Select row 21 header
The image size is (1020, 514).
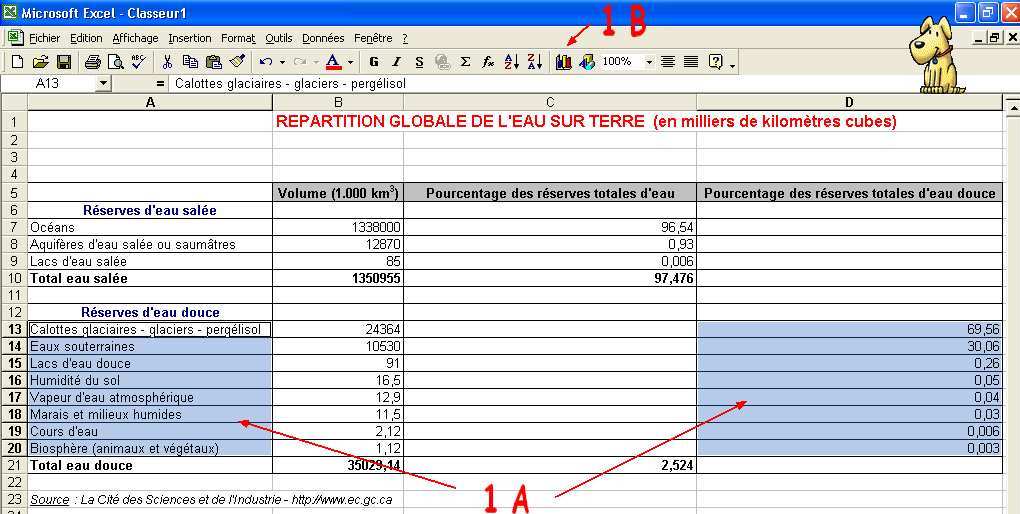click(14, 465)
